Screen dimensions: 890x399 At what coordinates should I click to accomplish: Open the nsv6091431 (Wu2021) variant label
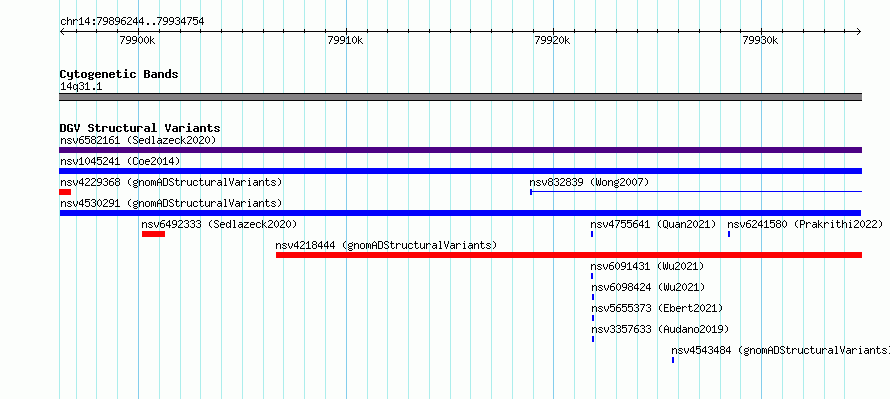[647, 266]
